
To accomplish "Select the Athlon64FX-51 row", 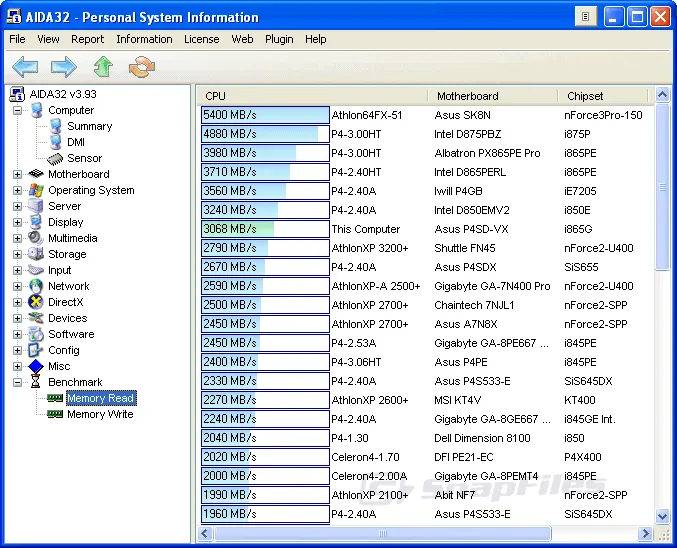I will pos(423,115).
